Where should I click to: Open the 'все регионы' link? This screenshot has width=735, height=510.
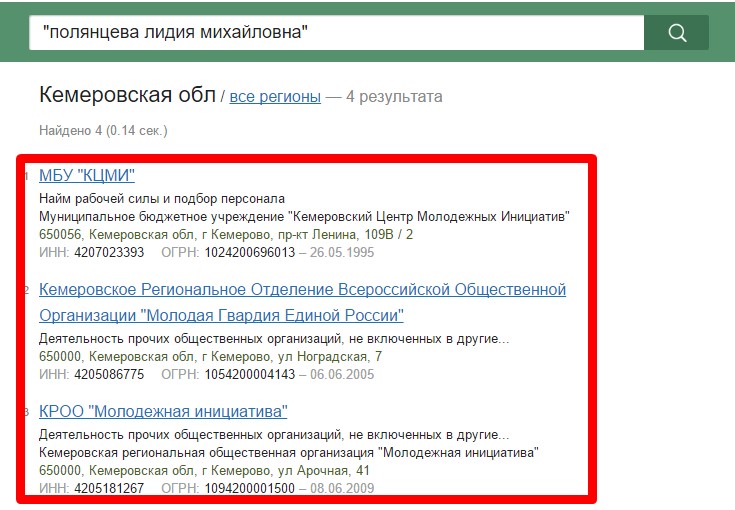coord(275,97)
